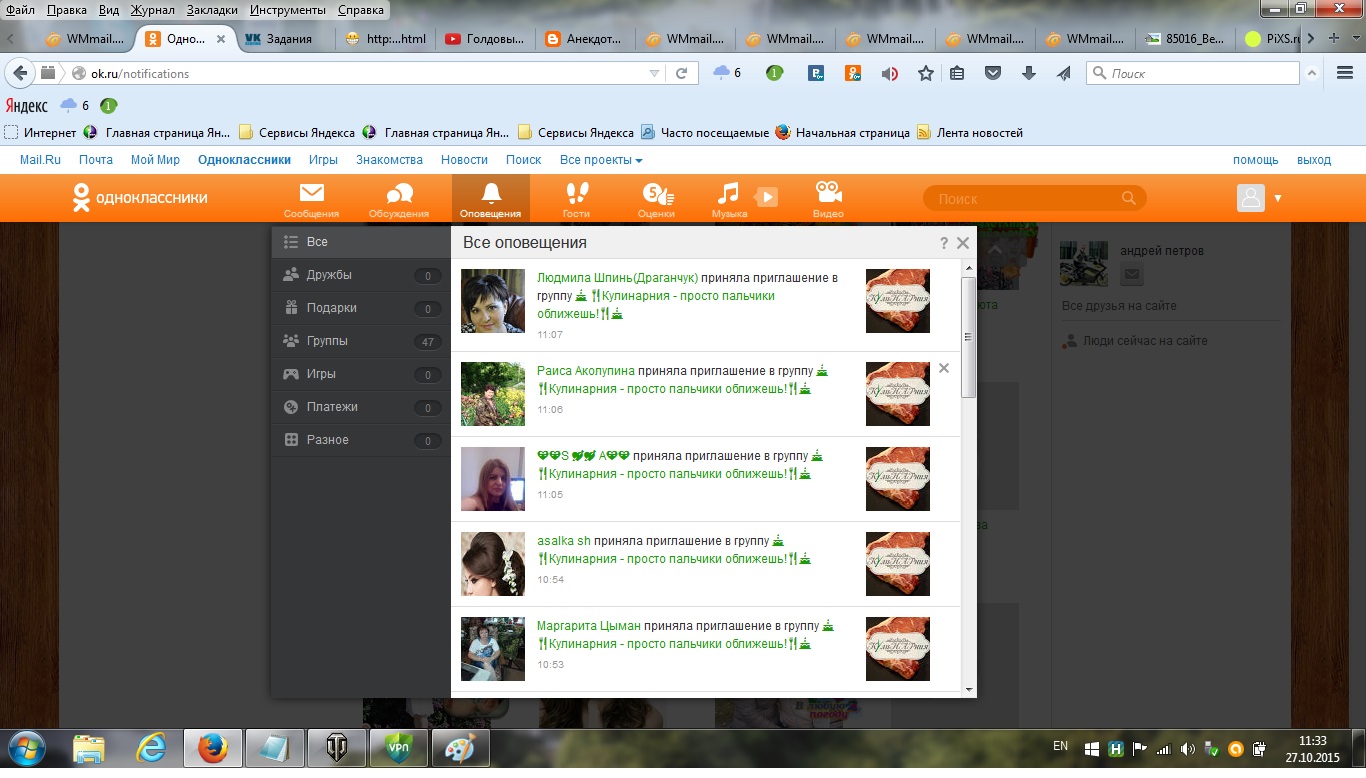The height and width of the screenshot is (778, 1366).
Task: Open the Paint app in the taskbar
Action: pos(460,748)
